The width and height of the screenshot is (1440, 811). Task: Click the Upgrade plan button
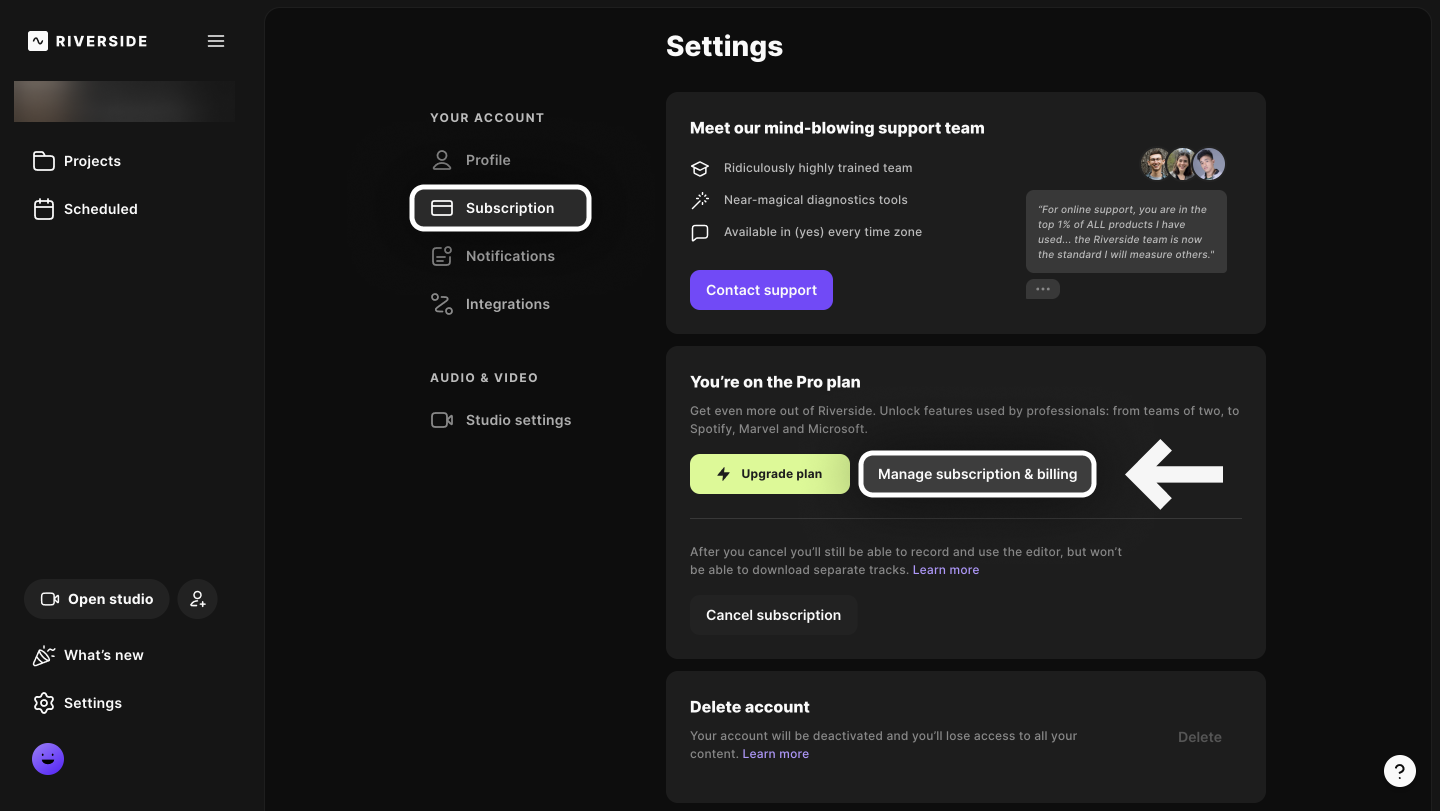(769, 473)
